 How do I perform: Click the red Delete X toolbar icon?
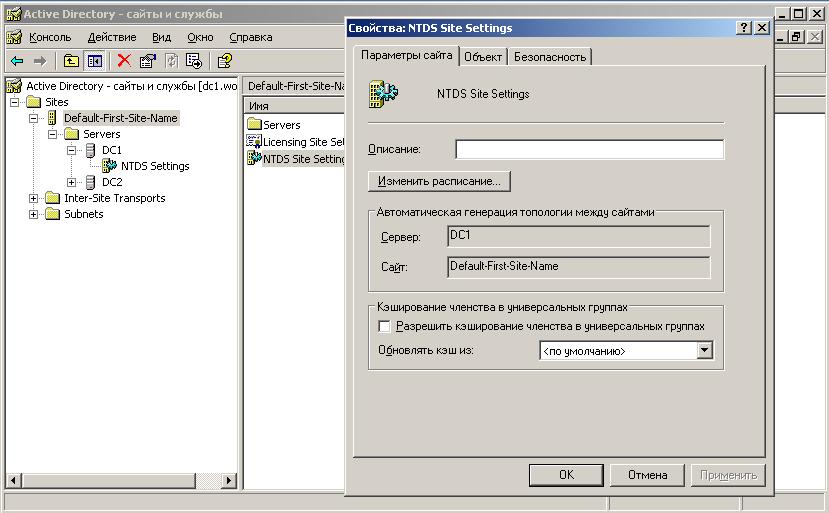(124, 61)
